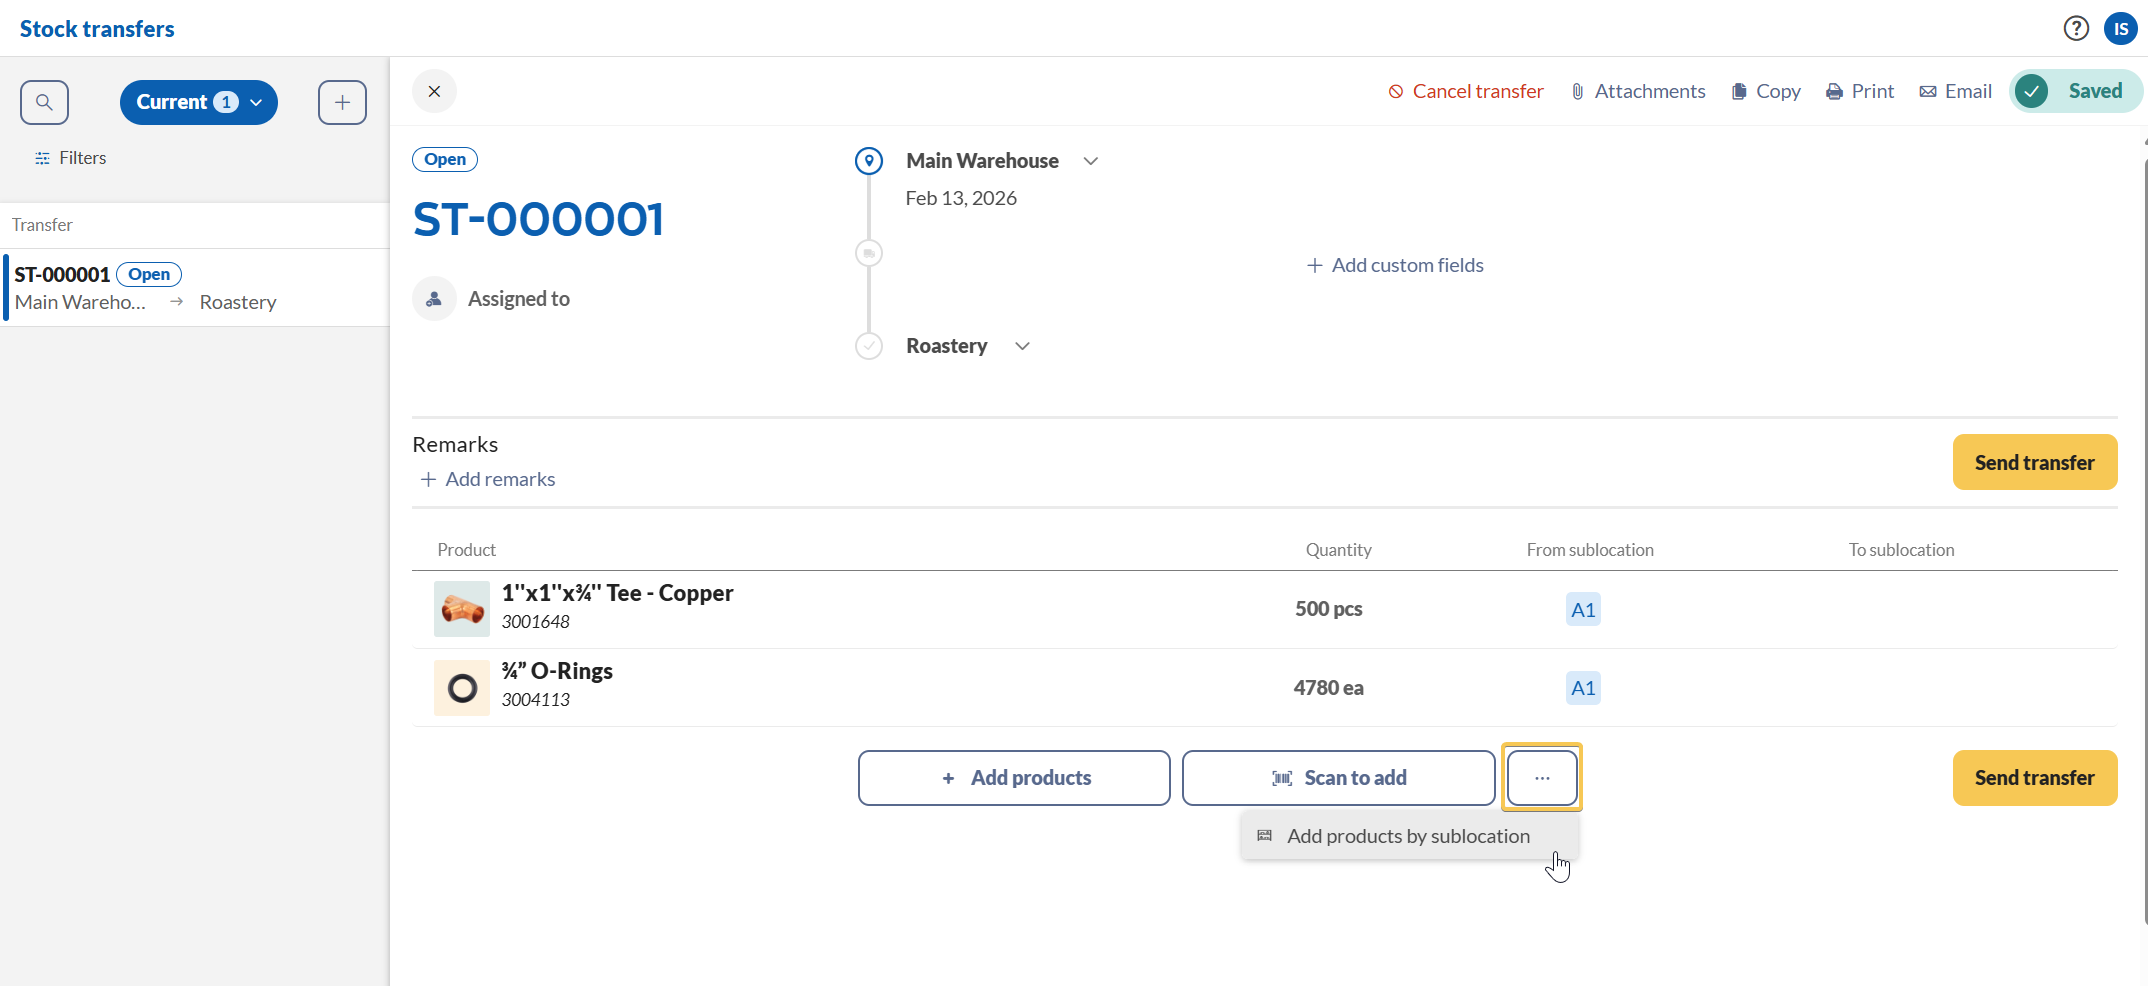Image resolution: width=2148 pixels, height=986 pixels.
Task: Print the stock transfer
Action: (1859, 91)
